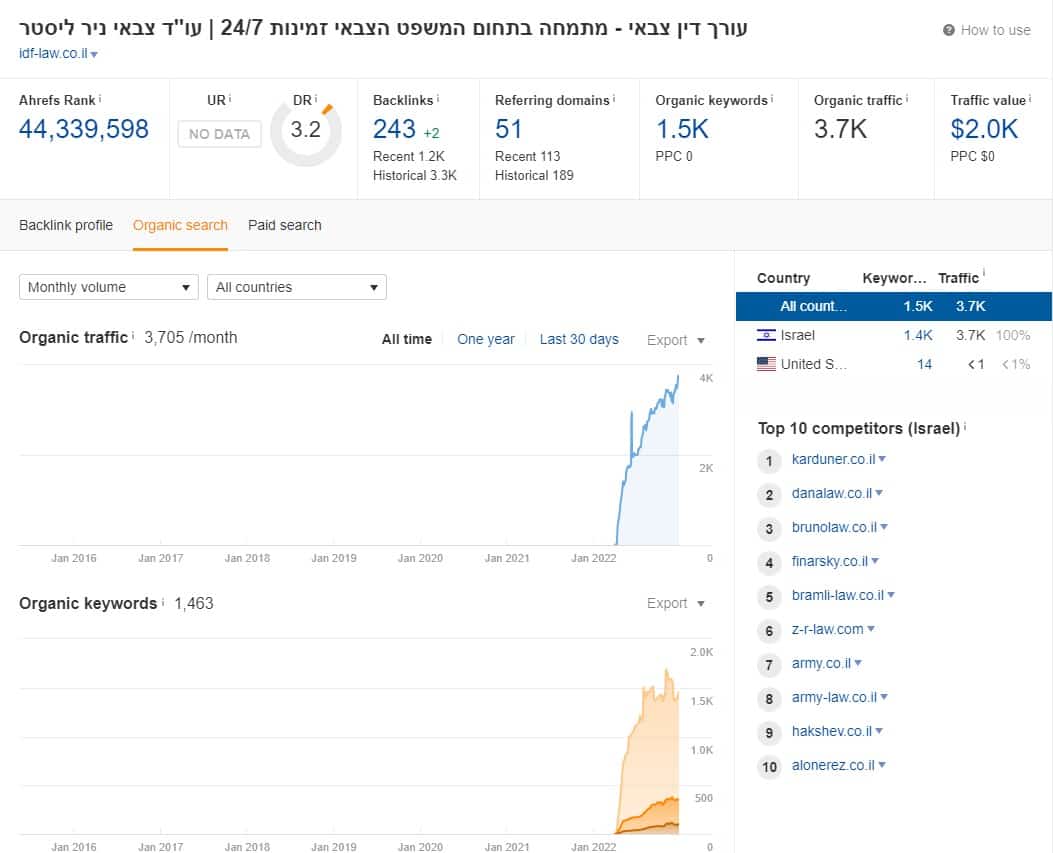Click the 3,705 /month traffic figure
The width and height of the screenshot is (1053, 853).
[191, 337]
